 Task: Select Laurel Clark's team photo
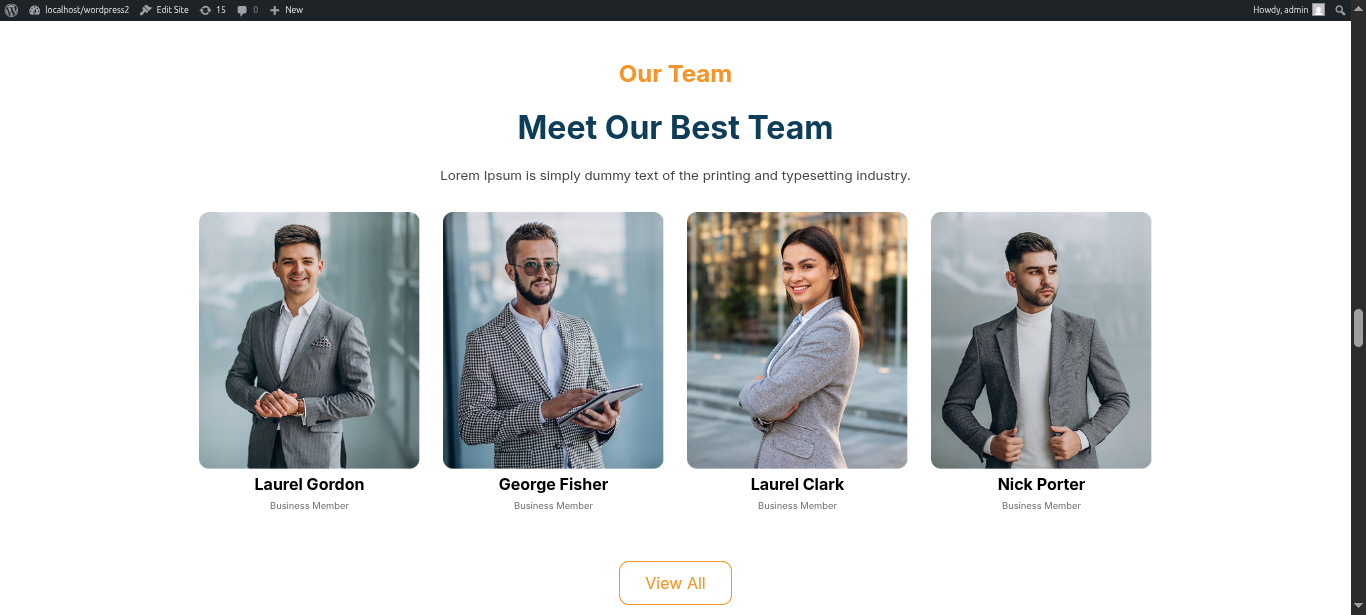click(797, 340)
